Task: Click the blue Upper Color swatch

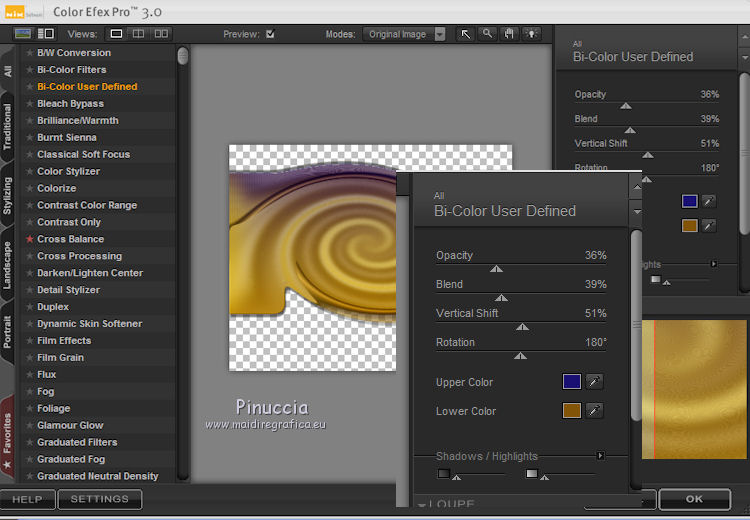Action: (572, 382)
